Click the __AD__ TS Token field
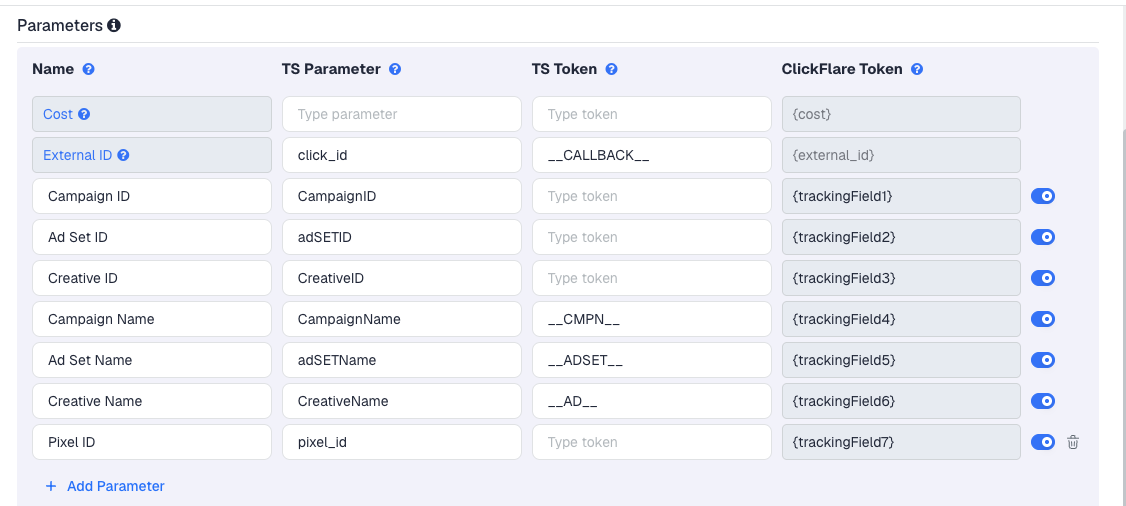The height and width of the screenshot is (506, 1126). [x=652, y=400]
